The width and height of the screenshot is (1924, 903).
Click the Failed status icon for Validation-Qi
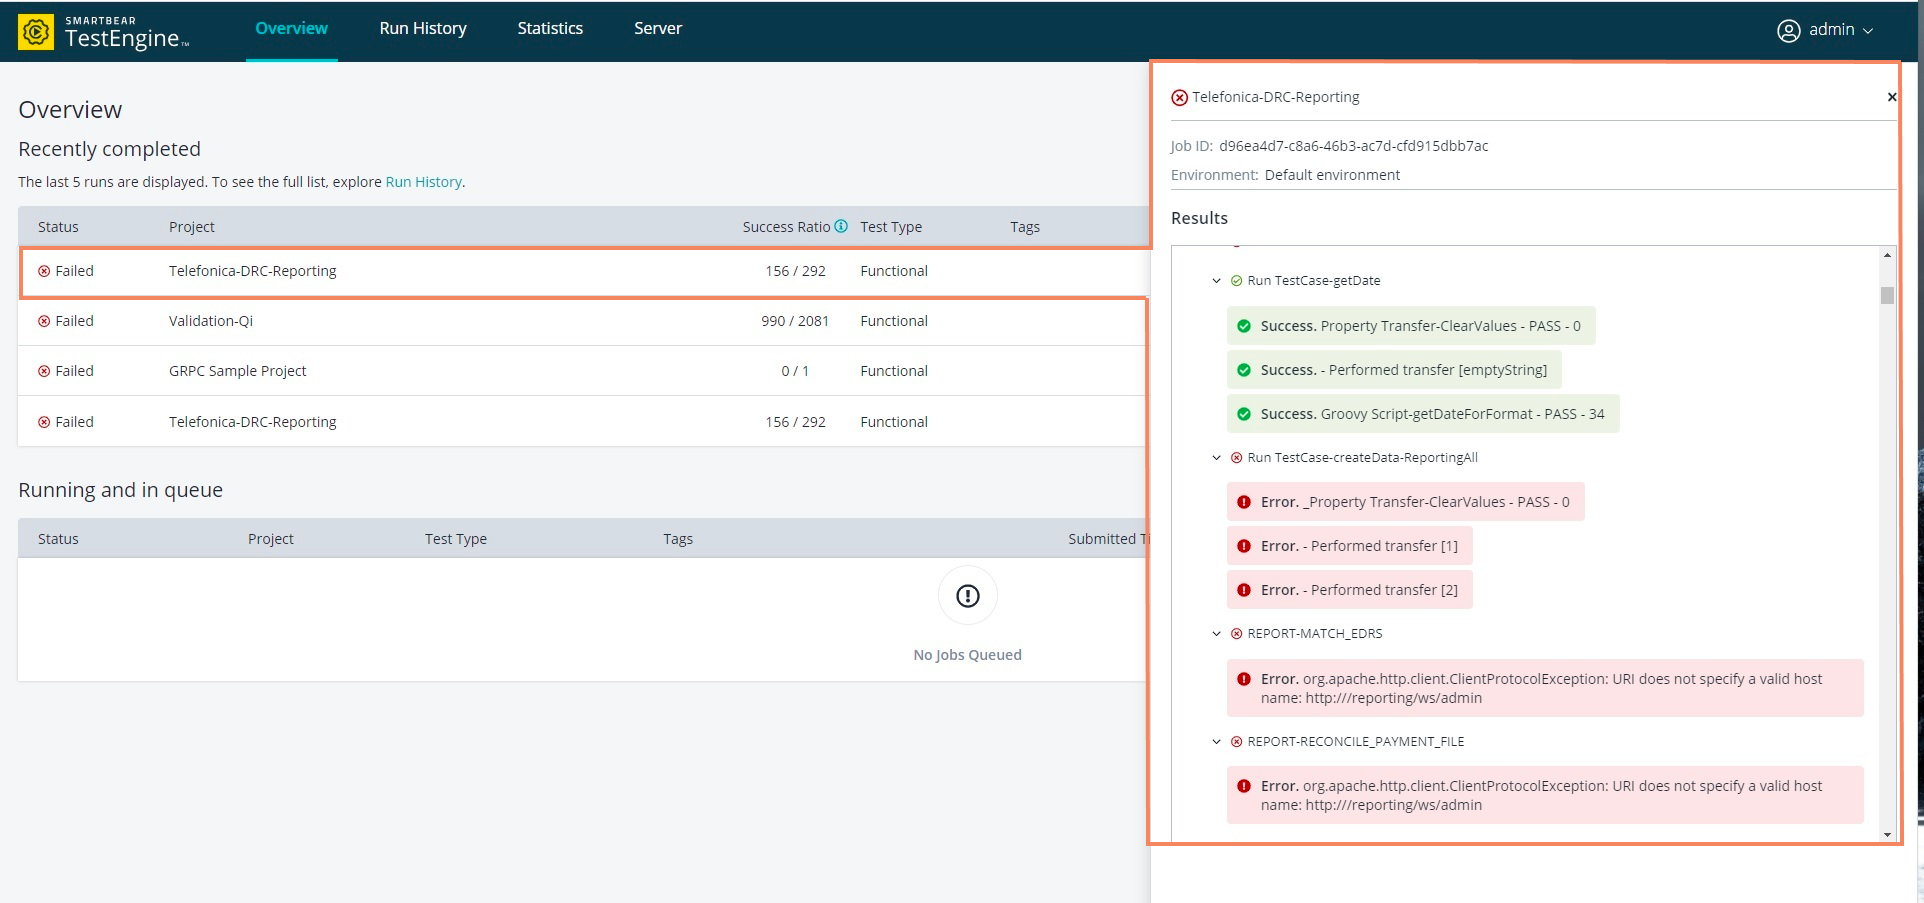coord(43,320)
